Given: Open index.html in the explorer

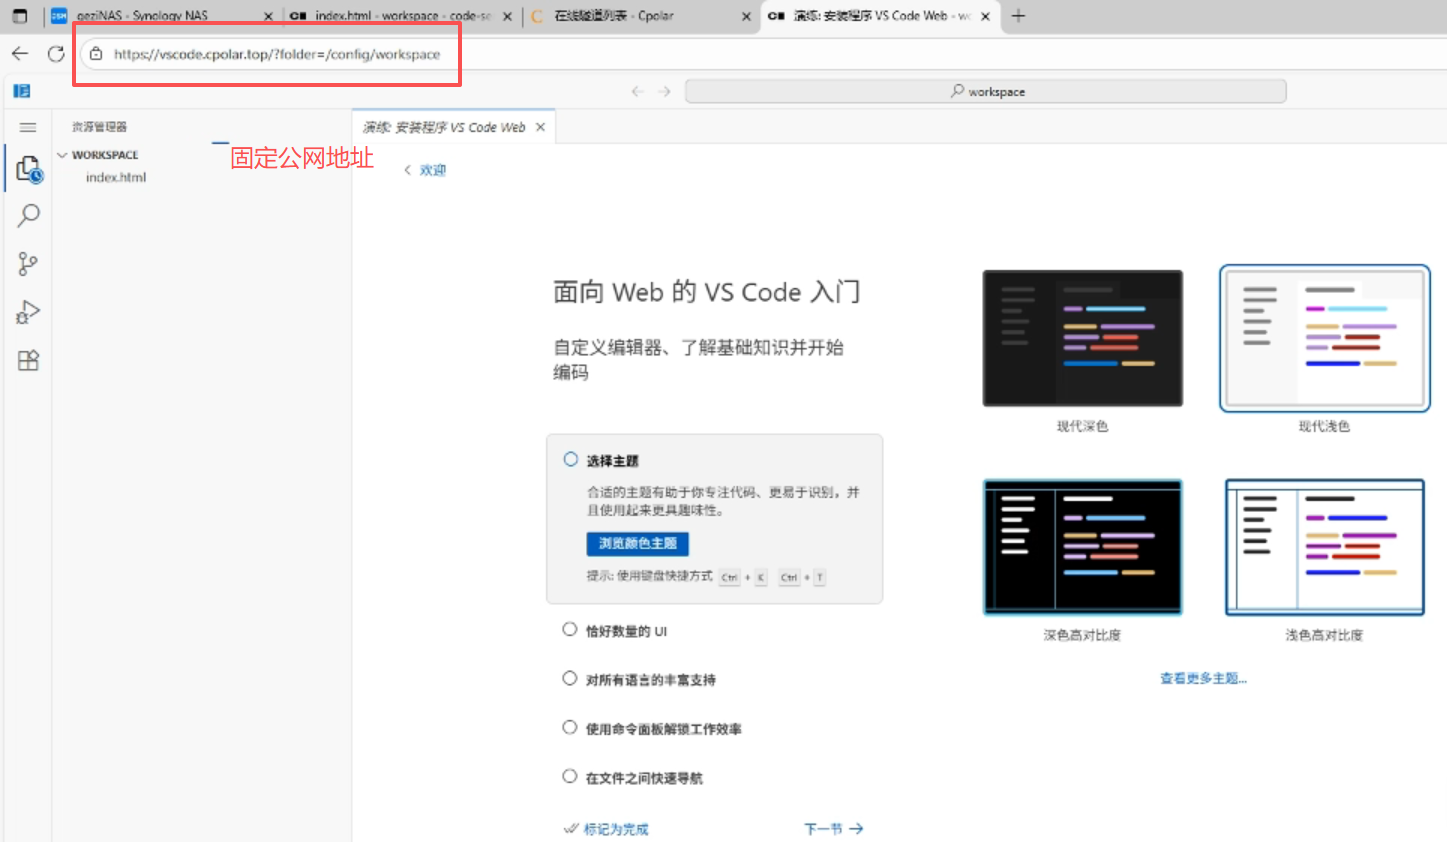Looking at the screenshot, I should tap(116, 178).
